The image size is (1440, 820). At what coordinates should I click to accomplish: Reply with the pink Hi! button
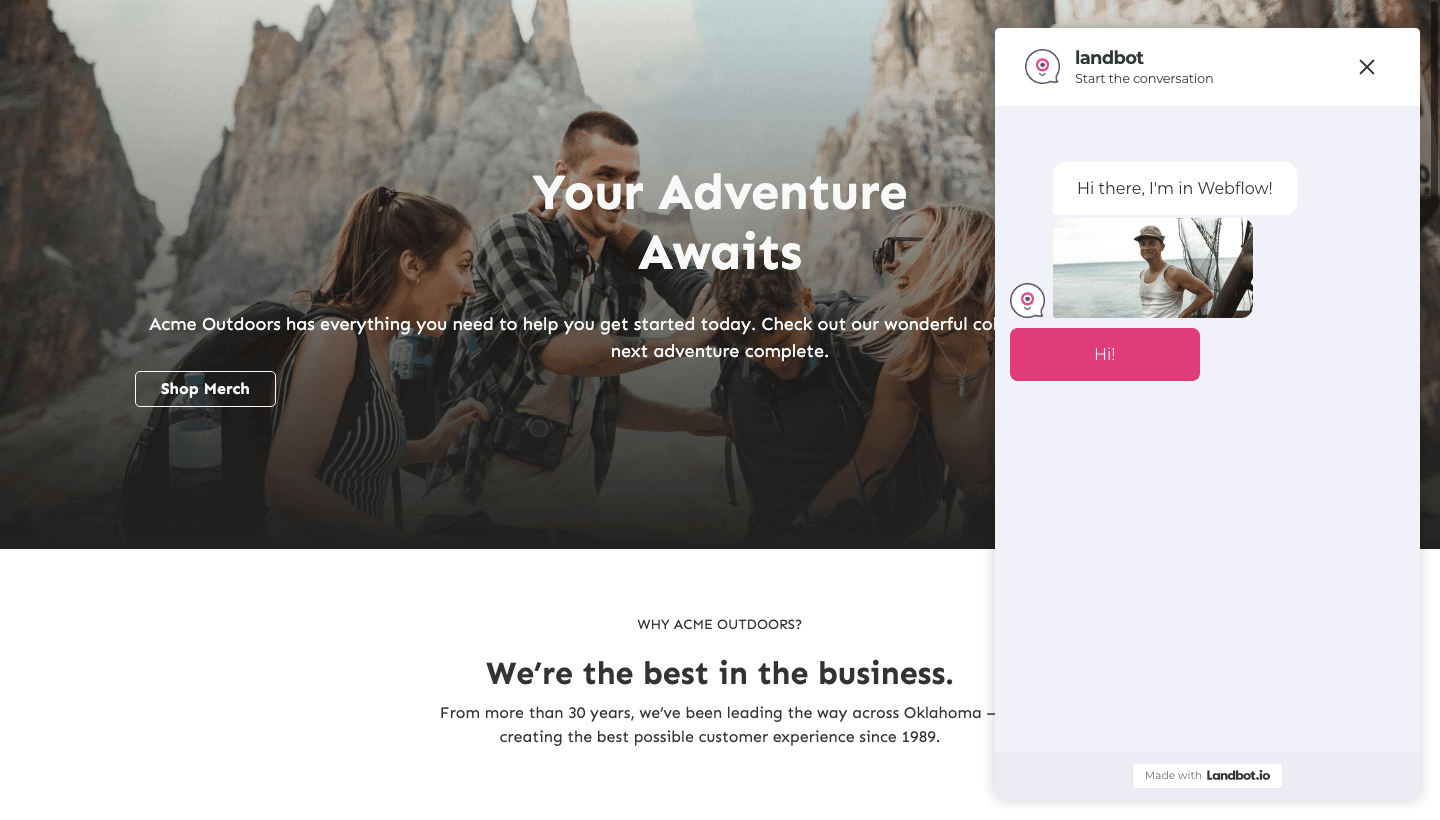tap(1105, 354)
